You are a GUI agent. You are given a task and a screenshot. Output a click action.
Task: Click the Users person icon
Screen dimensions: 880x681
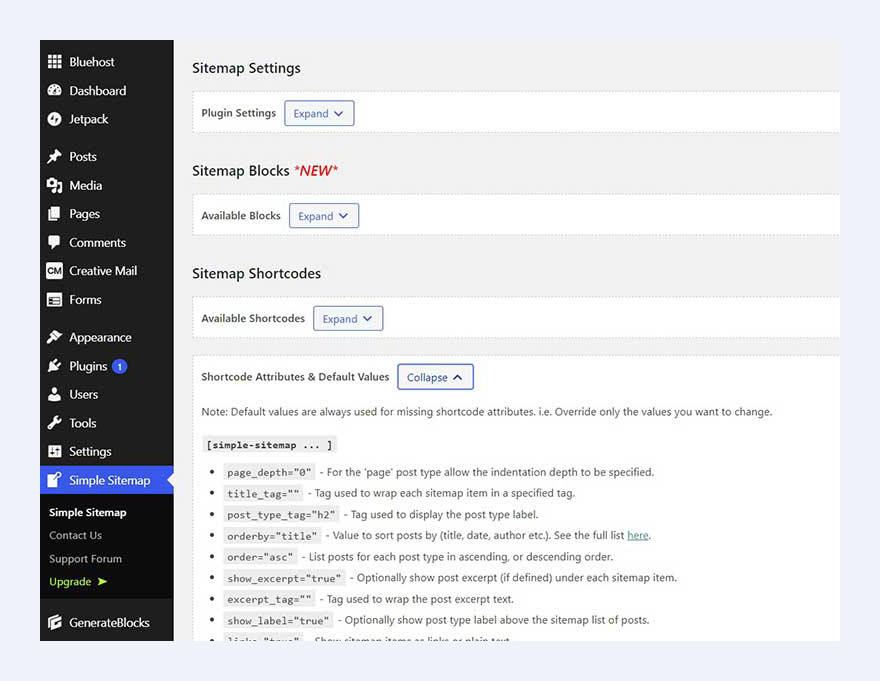pyautogui.click(x=54, y=395)
